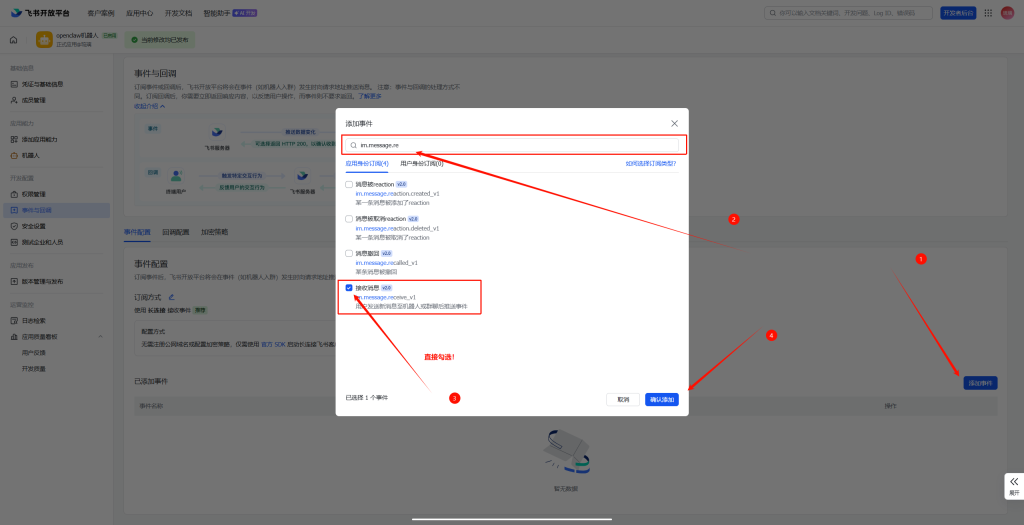Click the 凭证与基础信息 sidebar icon
The height and width of the screenshot is (525, 1024).
[14, 84]
